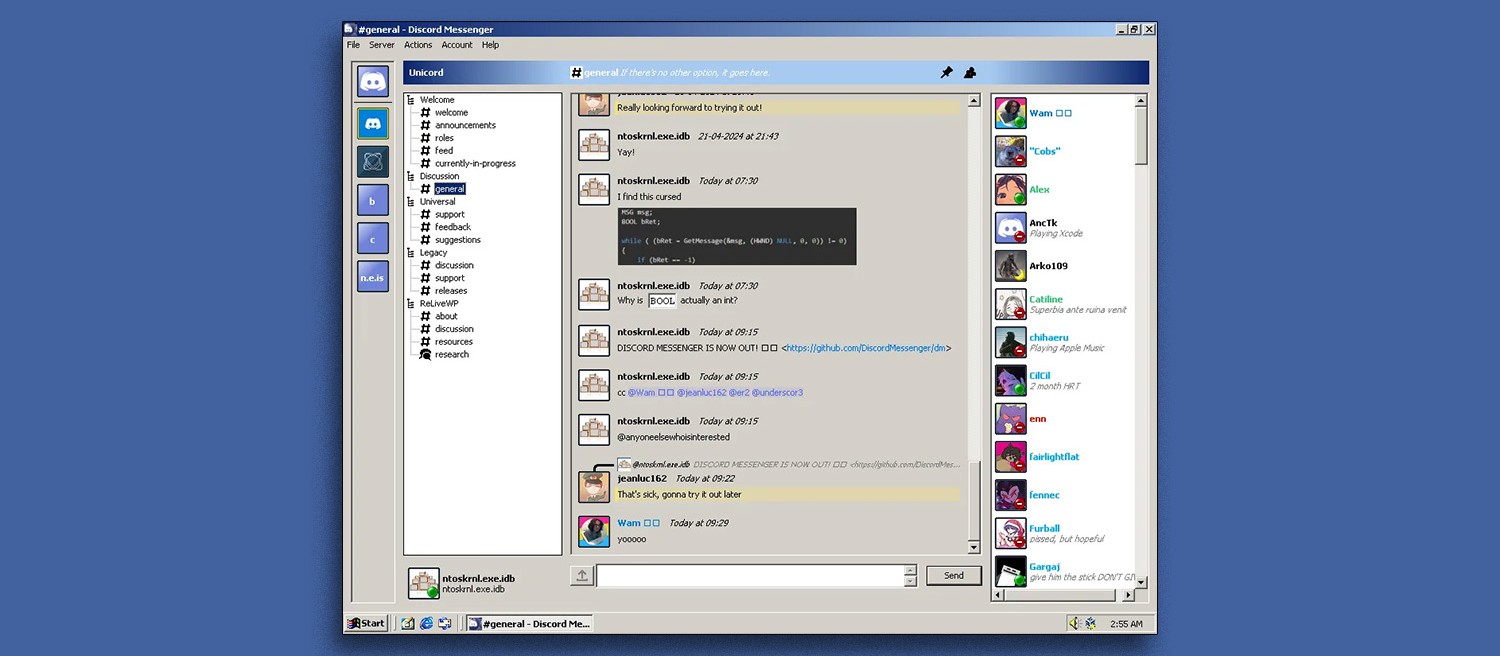Toggle the member list icon in header
Screen dimensions: 1500x656
pos(969,73)
